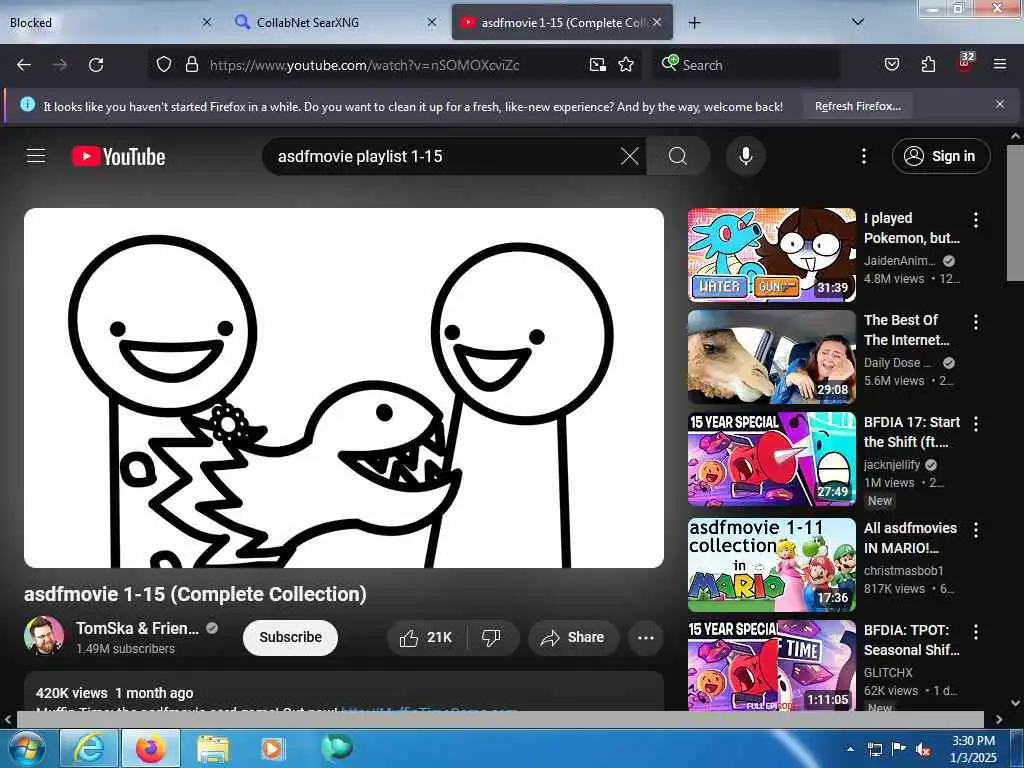1024x768 pixels.
Task: Open the description showing 420K views
Action: pos(344,692)
